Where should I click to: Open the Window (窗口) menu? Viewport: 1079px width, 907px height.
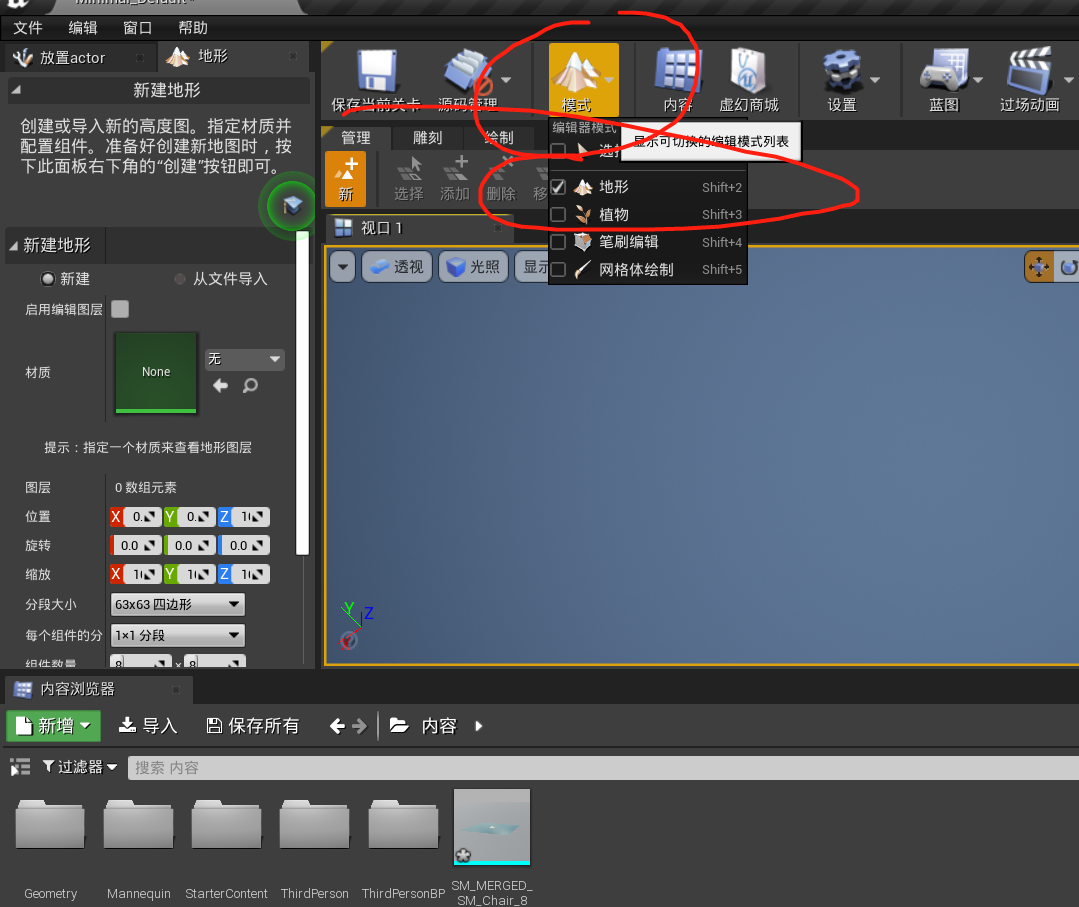[137, 28]
